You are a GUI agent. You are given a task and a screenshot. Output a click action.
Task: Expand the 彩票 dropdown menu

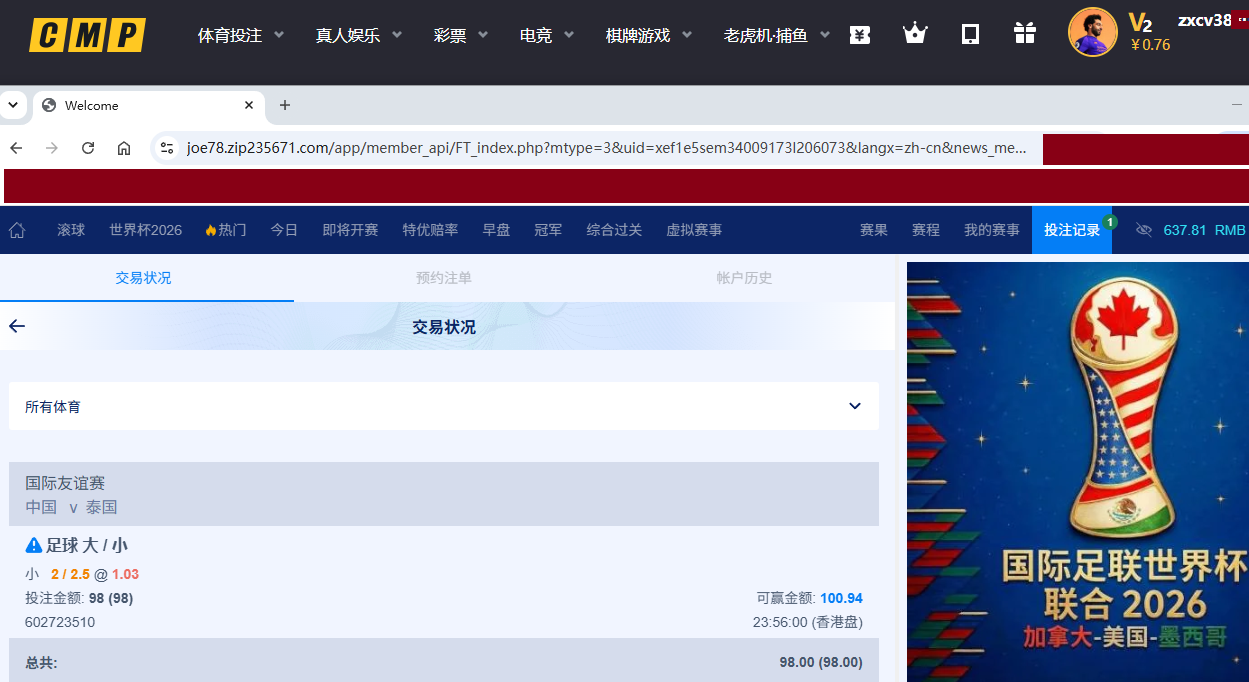click(x=461, y=35)
